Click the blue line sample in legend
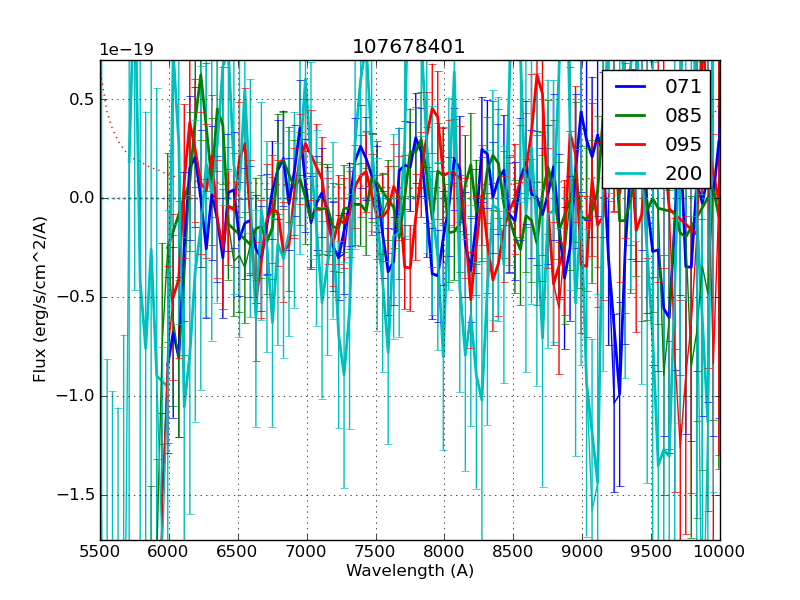This screenshot has height=600, width=800. 632,87
